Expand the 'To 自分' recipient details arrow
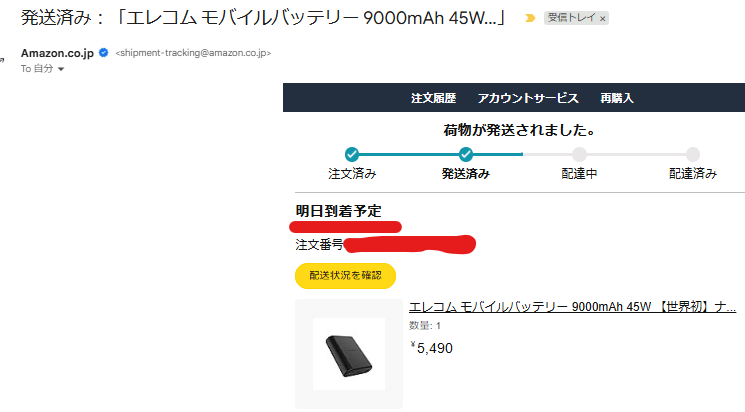This screenshot has height=412, width=745. pyautogui.click(x=61, y=70)
